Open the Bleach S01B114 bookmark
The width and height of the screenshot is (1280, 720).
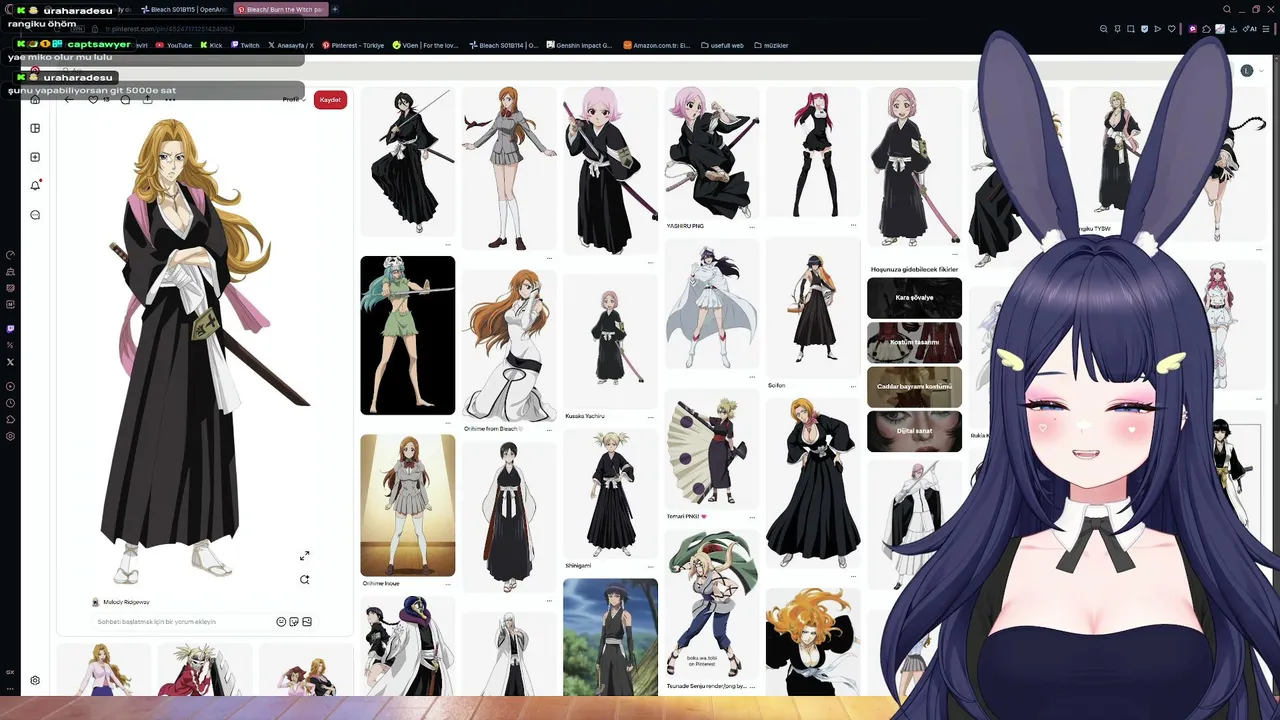pyautogui.click(x=503, y=45)
